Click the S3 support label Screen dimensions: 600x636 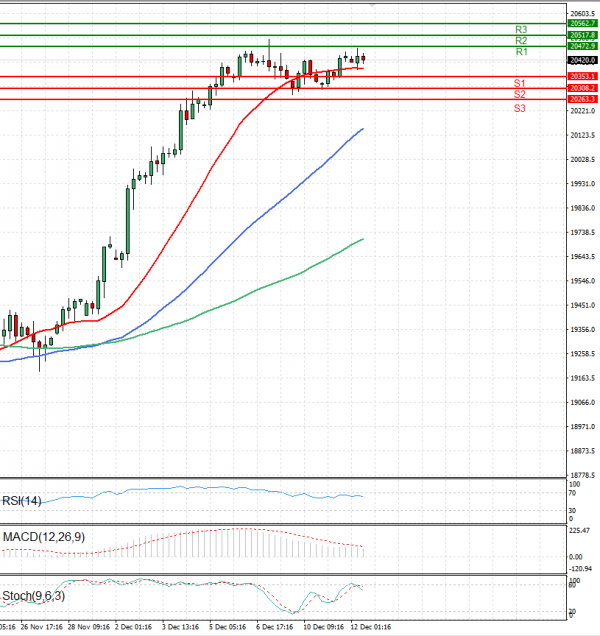(519, 108)
